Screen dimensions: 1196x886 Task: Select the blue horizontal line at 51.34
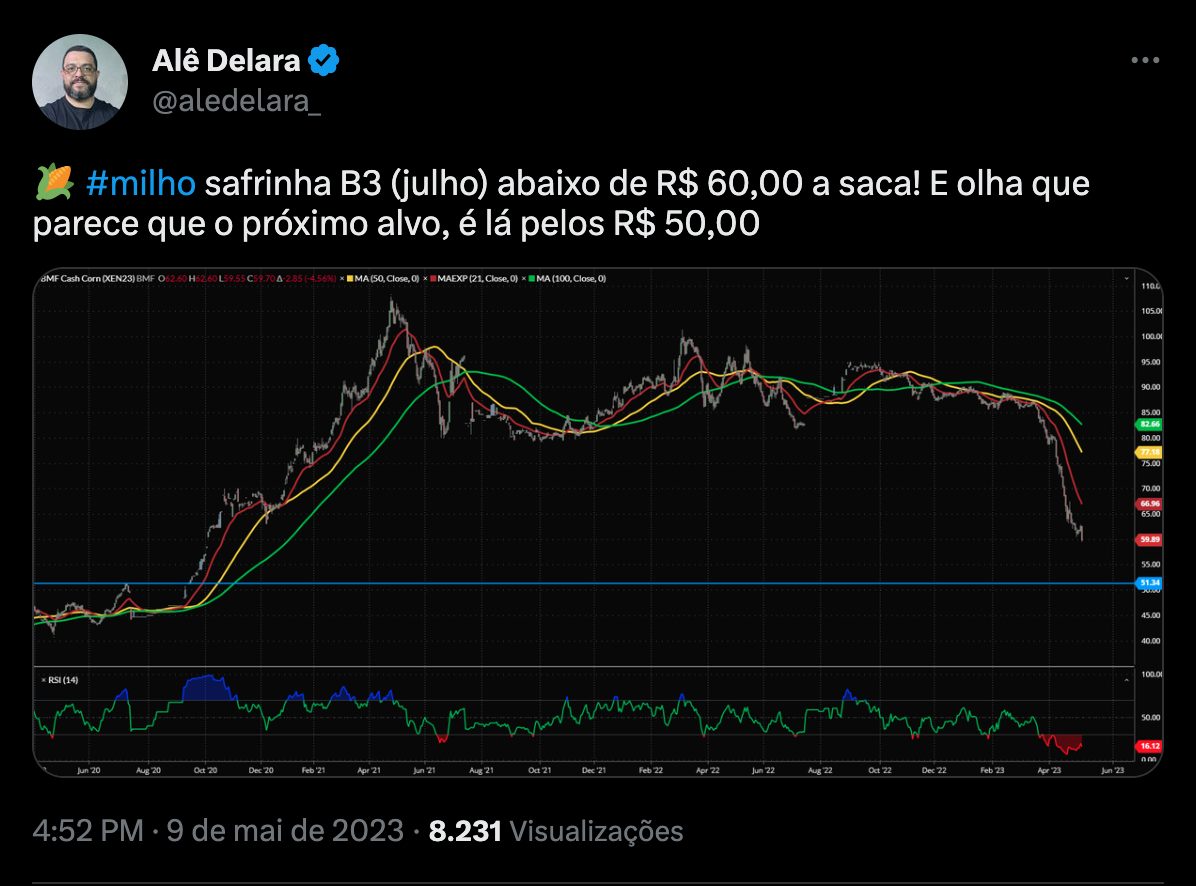tap(584, 584)
